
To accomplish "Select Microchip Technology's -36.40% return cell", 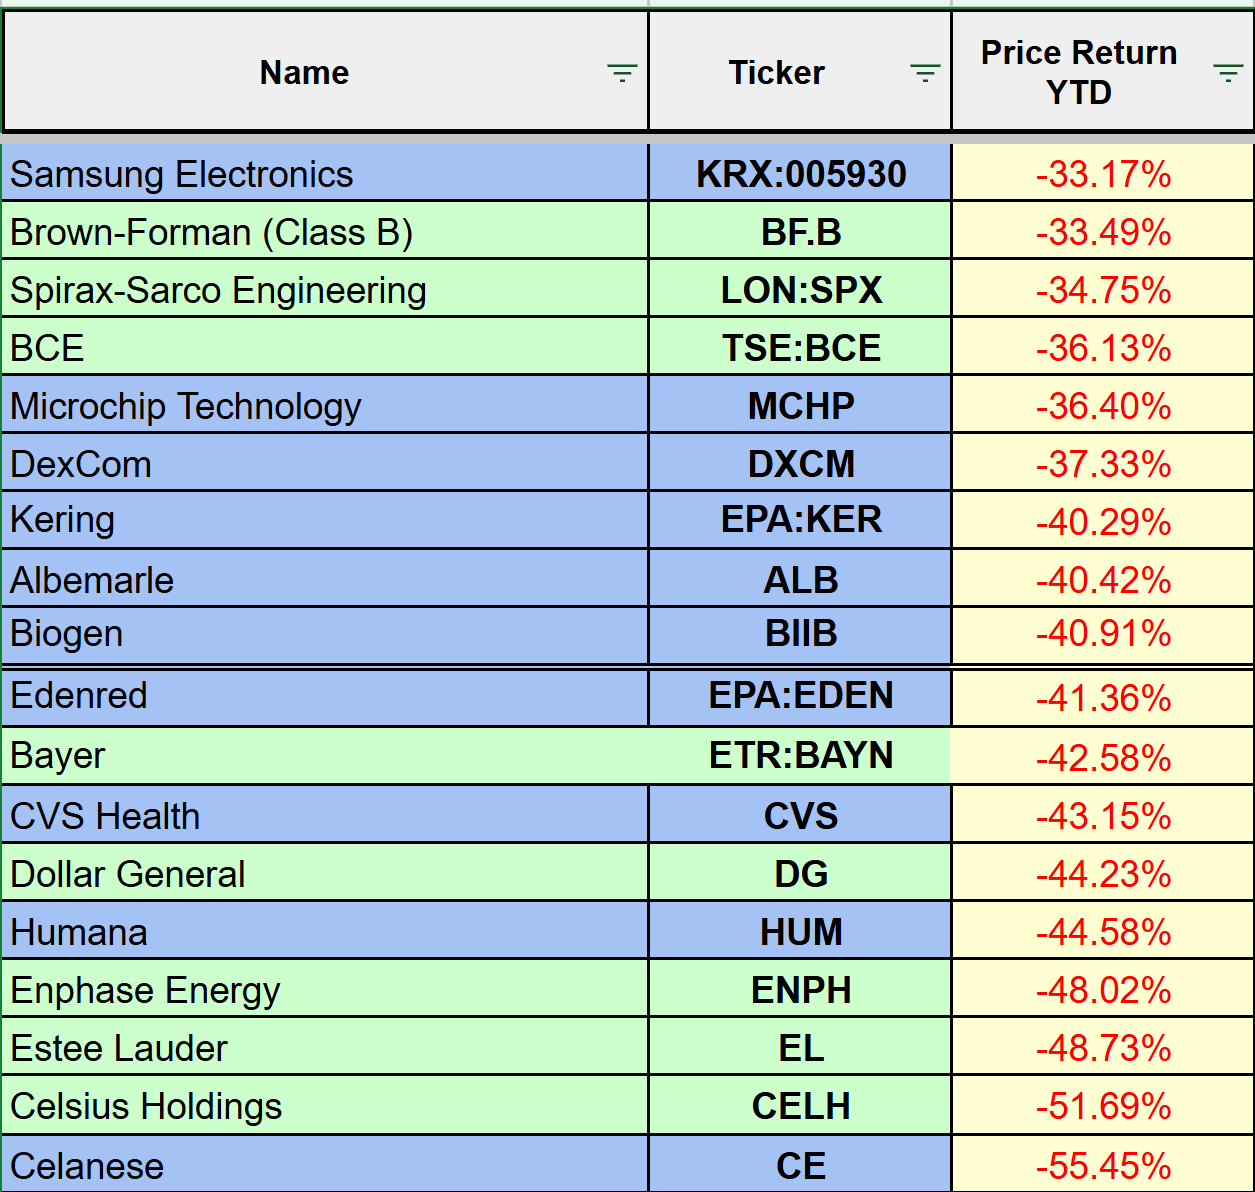I will pos(1103,406).
